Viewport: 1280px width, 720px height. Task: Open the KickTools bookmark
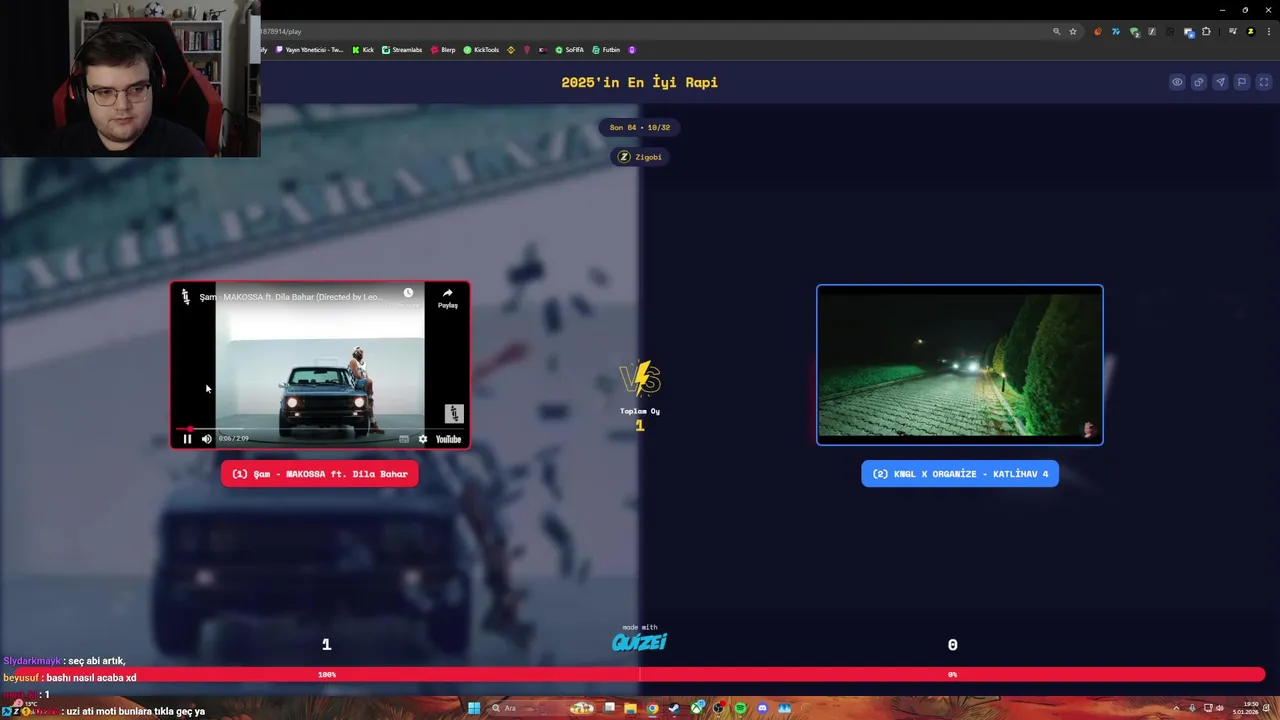(481, 50)
